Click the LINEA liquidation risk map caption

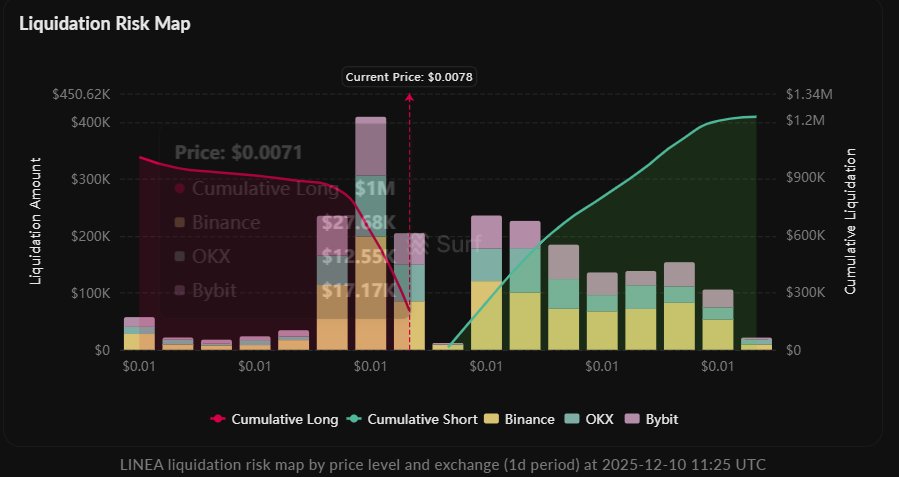[449, 466]
